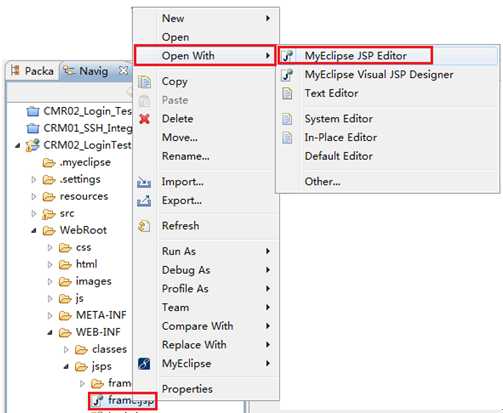Click the Text Editor document icon
Image resolution: width=503 pixels, height=413 pixels.
click(287, 93)
